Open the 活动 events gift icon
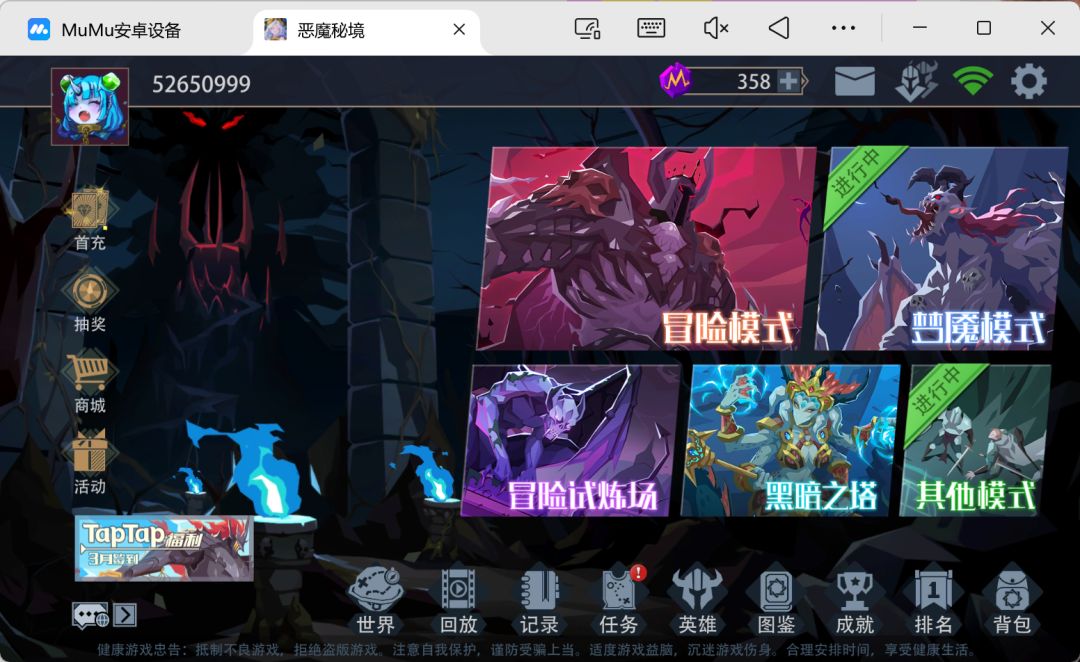1080x662 pixels. click(90, 463)
